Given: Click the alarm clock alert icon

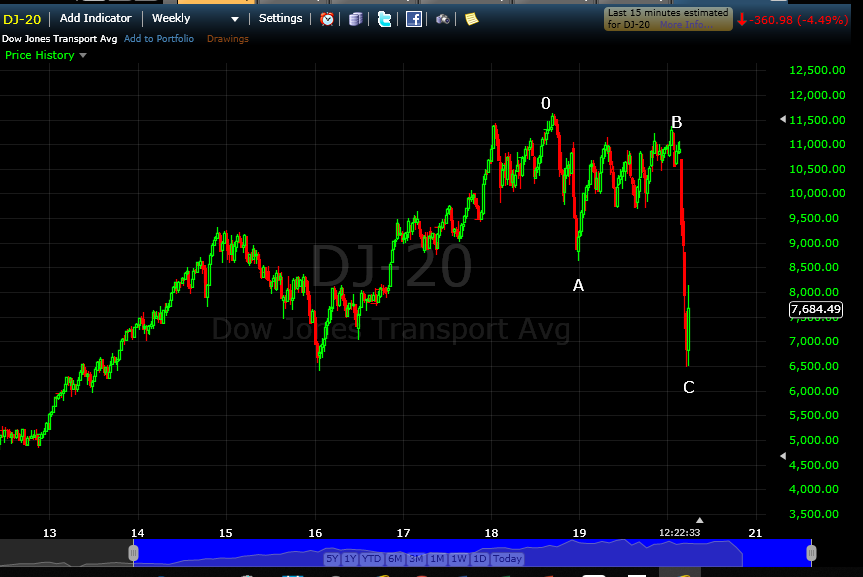Looking at the screenshot, I should point(327,19).
